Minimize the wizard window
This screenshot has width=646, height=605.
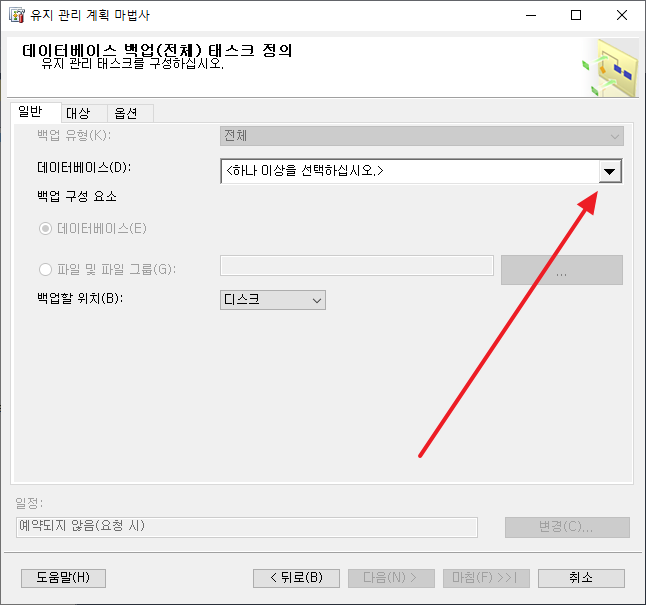[x=531, y=15]
